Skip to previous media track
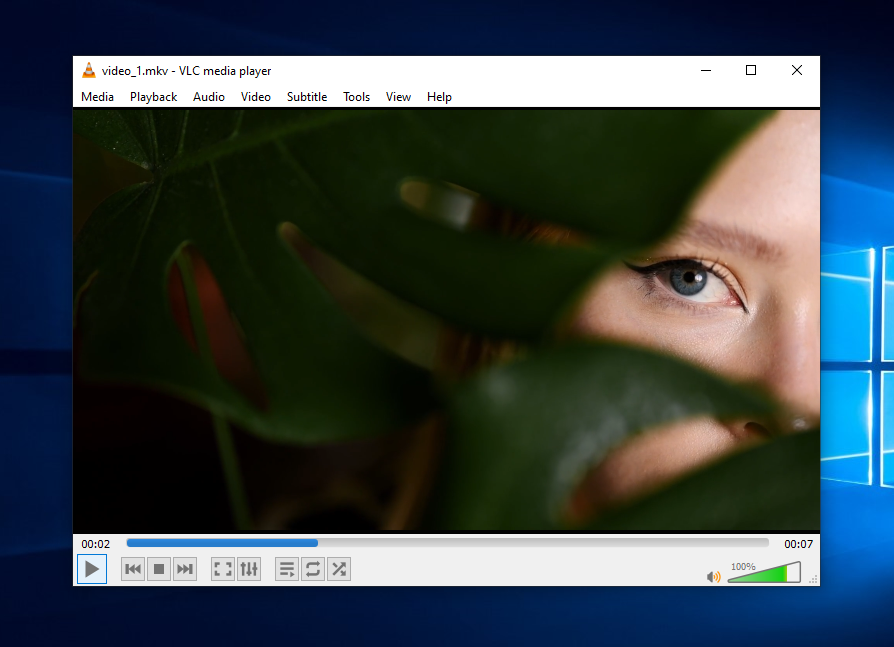The height and width of the screenshot is (647, 894). coord(133,569)
